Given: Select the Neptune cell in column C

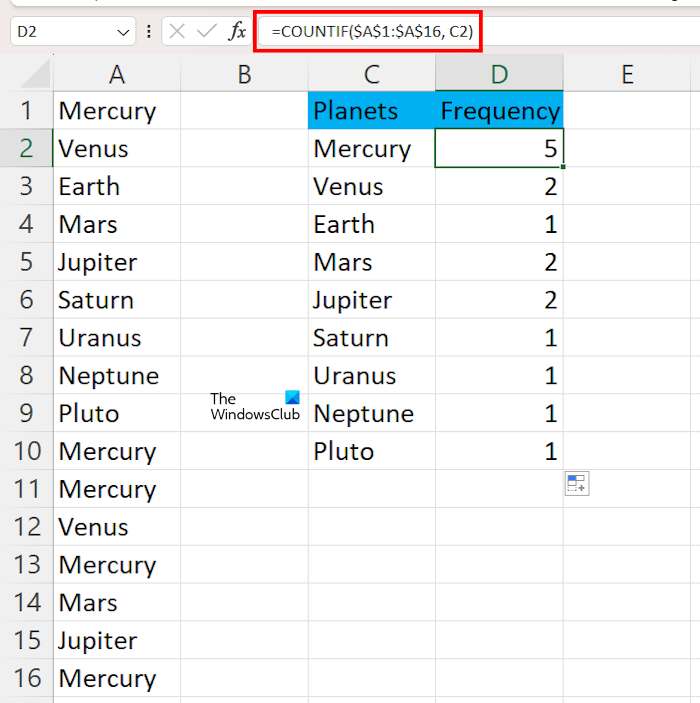Looking at the screenshot, I should tap(372, 414).
